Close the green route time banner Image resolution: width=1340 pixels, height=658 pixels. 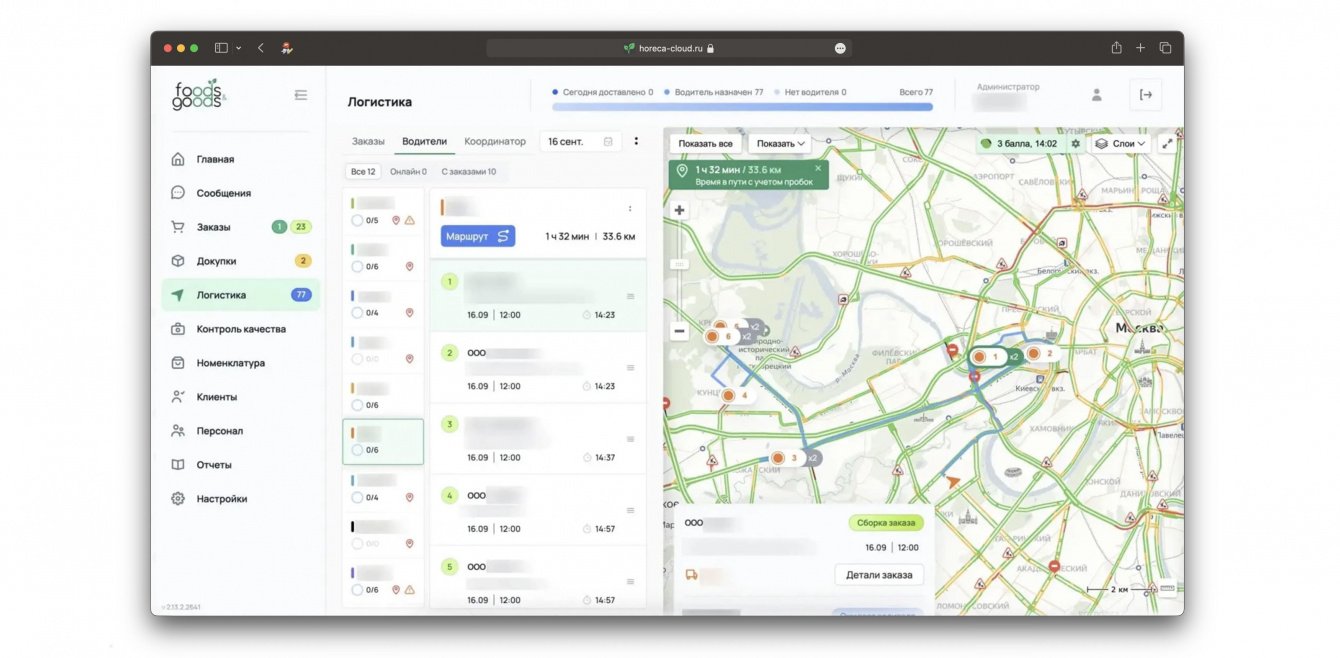point(818,168)
